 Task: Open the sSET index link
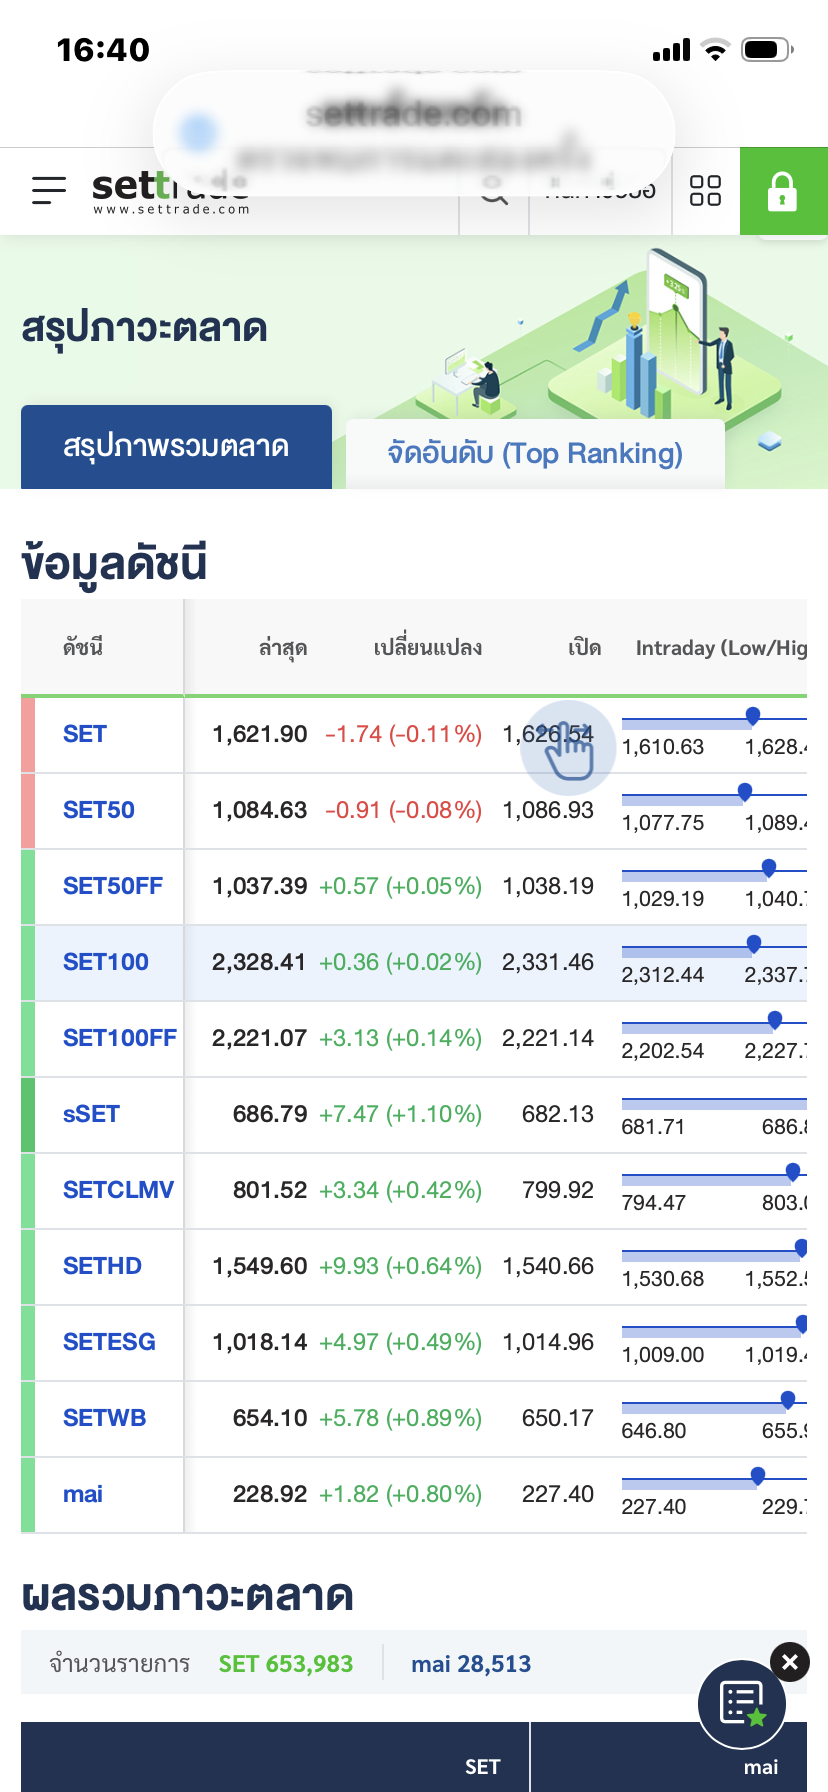pos(91,1114)
